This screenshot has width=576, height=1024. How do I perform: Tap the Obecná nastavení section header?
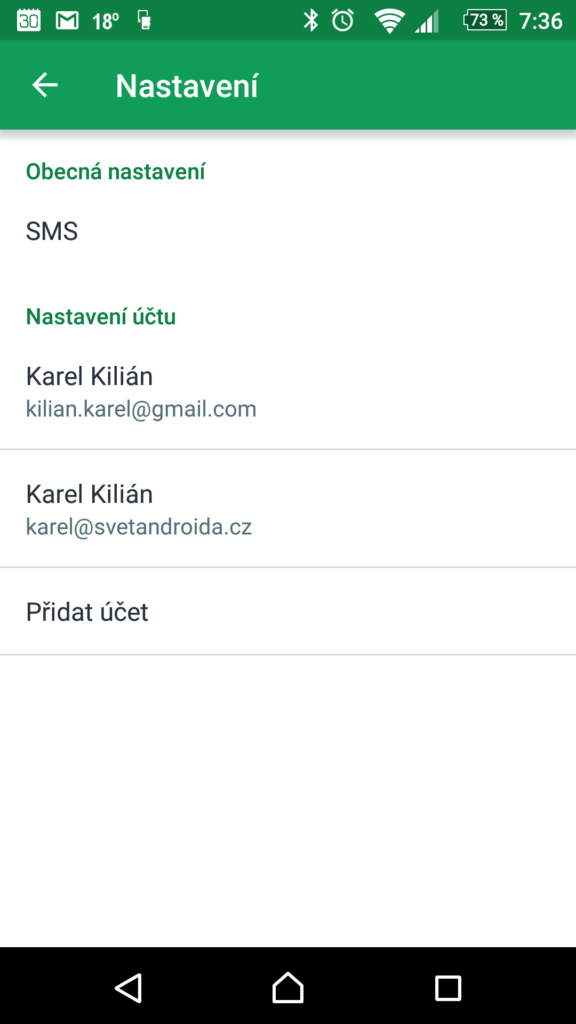pos(116,172)
